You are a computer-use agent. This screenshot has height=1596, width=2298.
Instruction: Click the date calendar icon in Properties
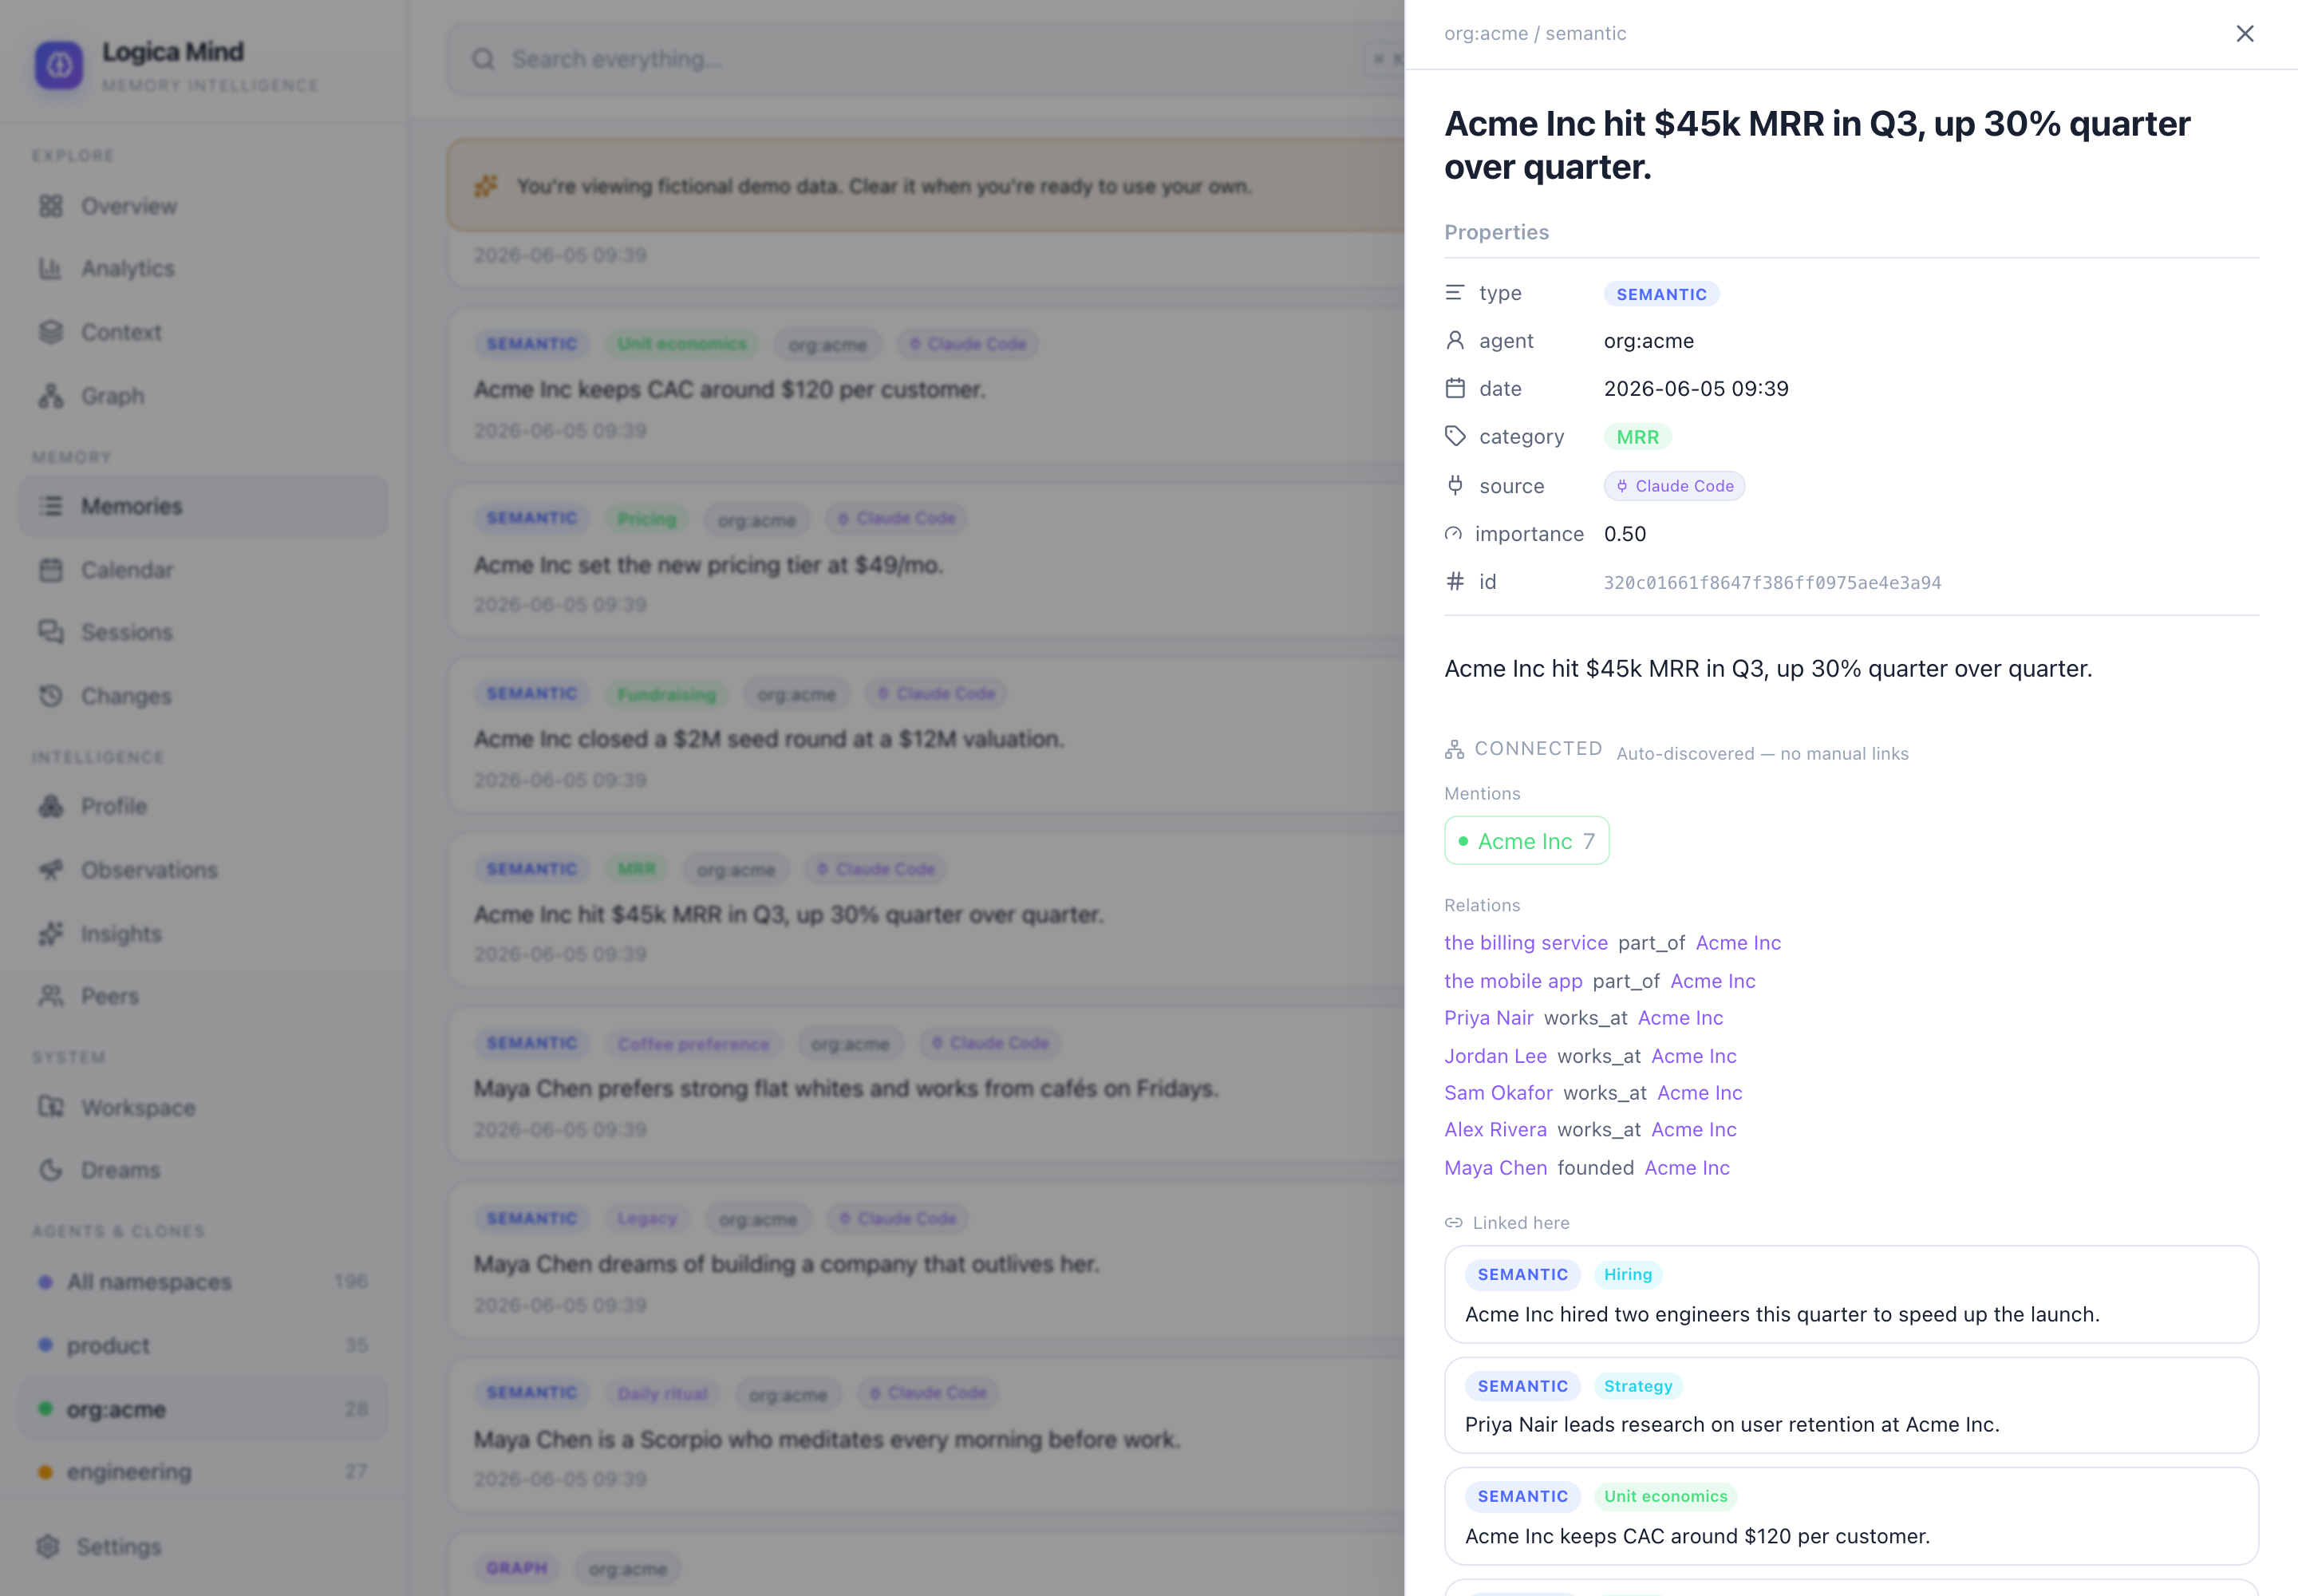point(1455,388)
